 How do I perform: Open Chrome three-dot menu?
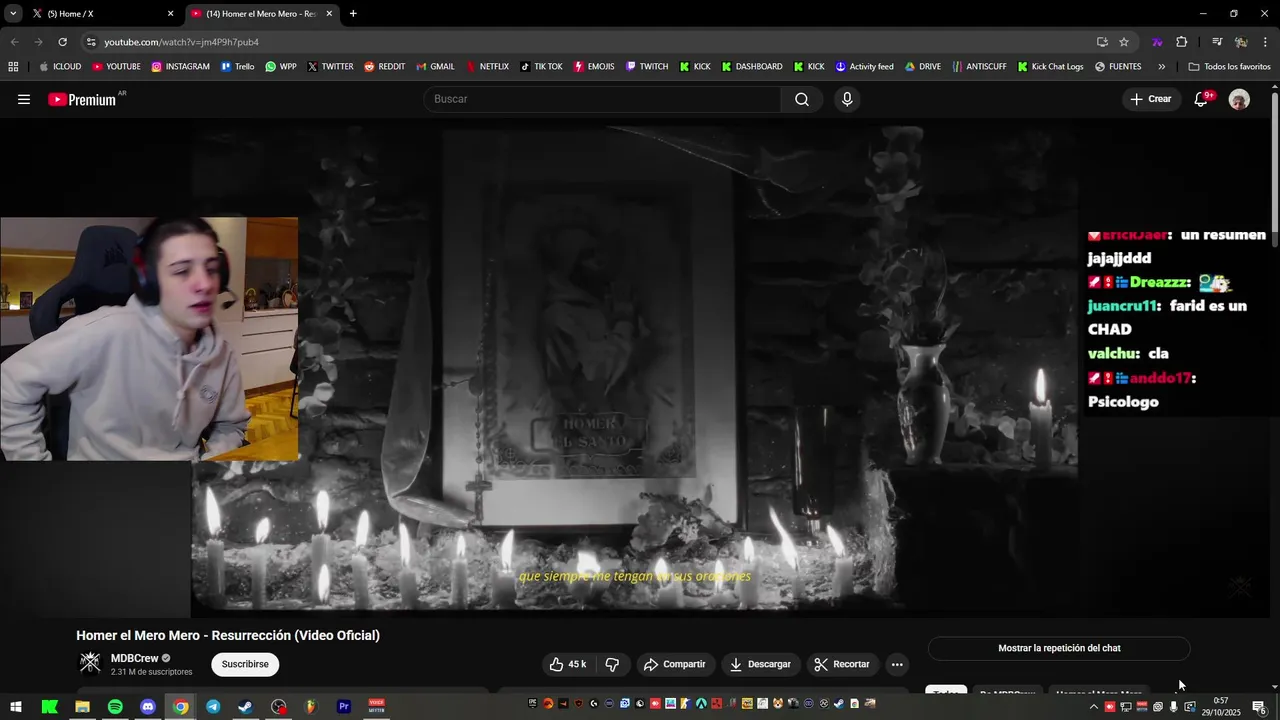1266,42
